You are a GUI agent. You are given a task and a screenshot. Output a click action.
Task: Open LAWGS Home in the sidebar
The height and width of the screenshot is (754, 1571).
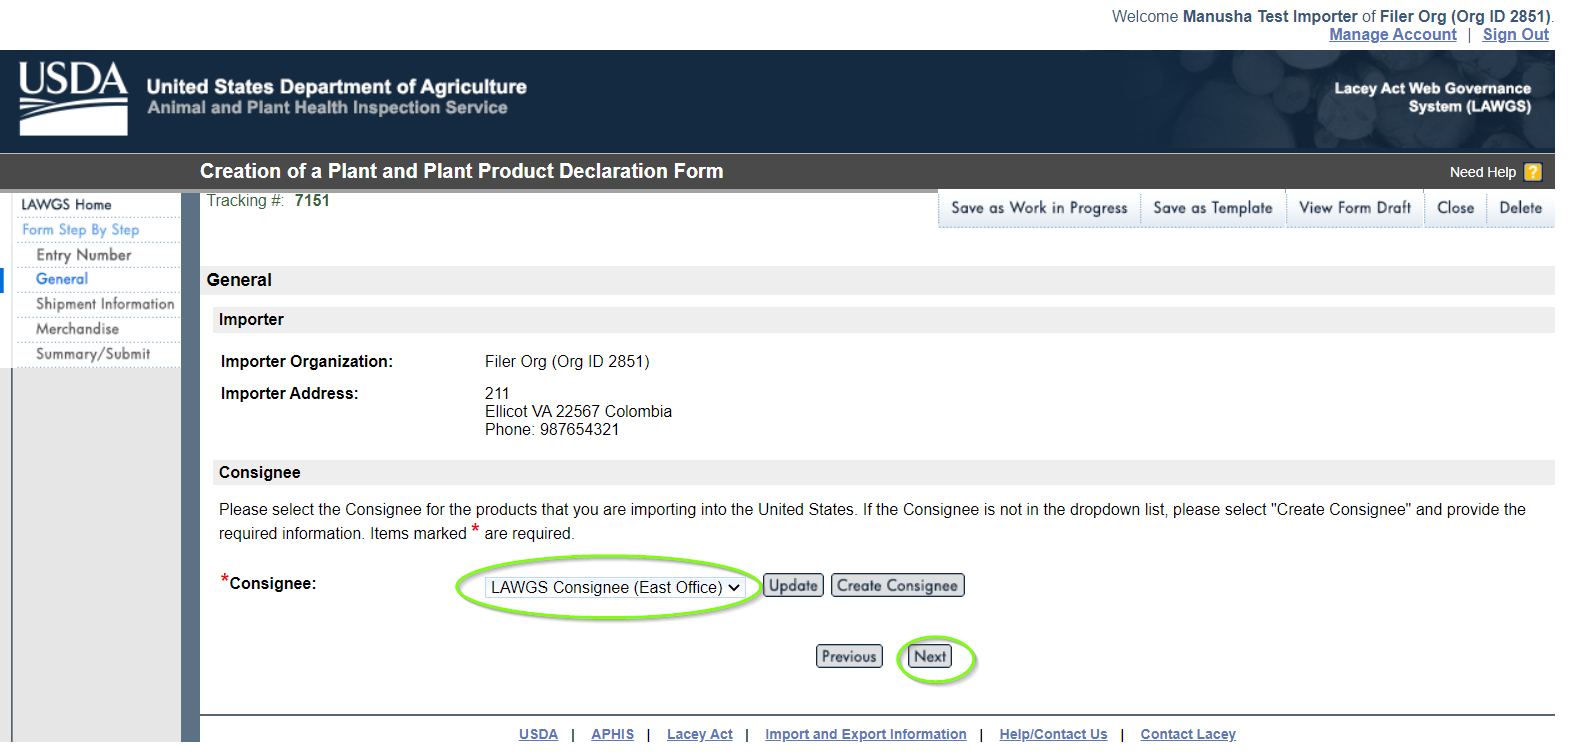pyautogui.click(x=67, y=205)
